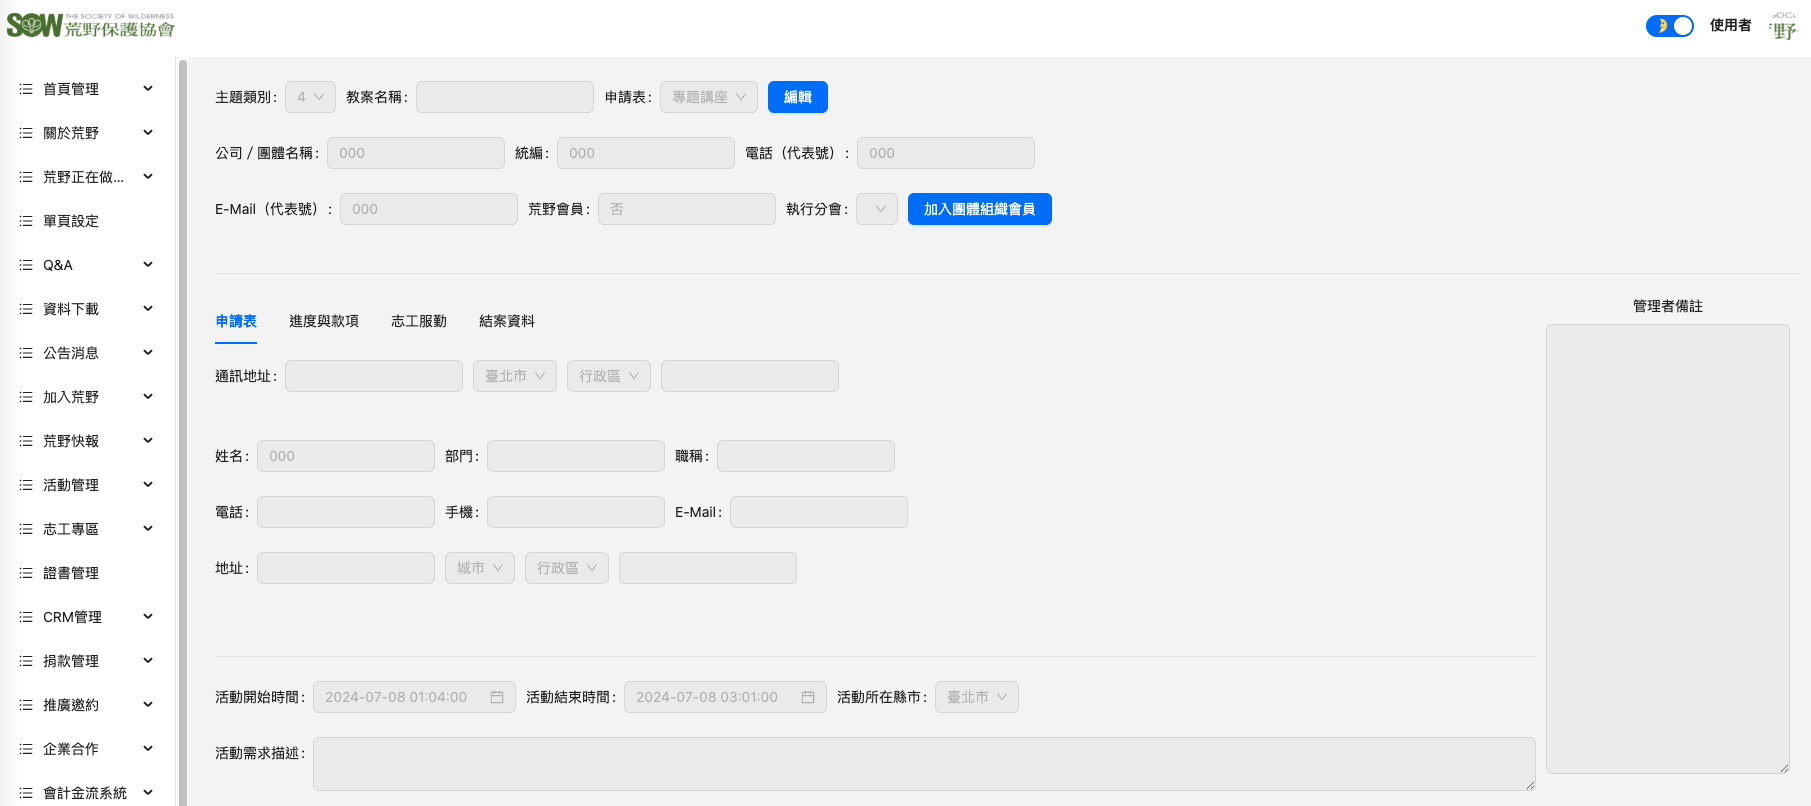Switch to the 結案資料 tab
This screenshot has width=1811, height=806.
(507, 321)
